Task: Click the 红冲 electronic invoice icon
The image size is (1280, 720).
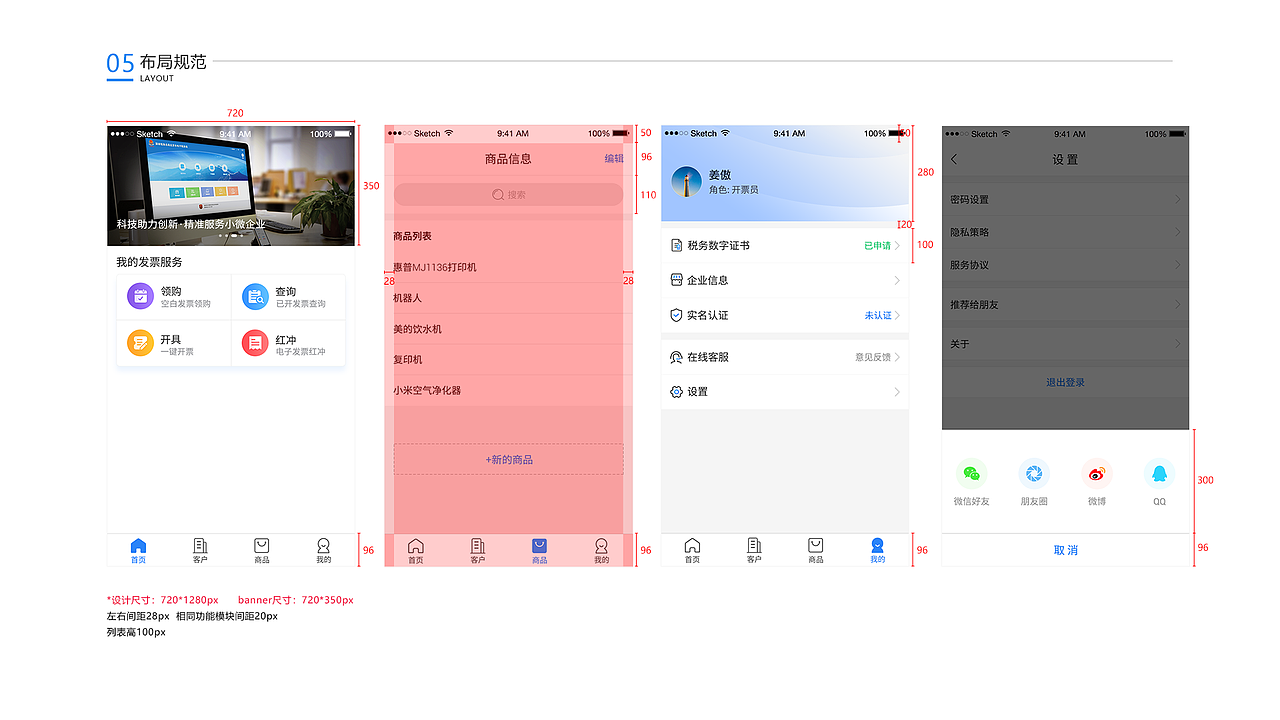Action: point(254,341)
